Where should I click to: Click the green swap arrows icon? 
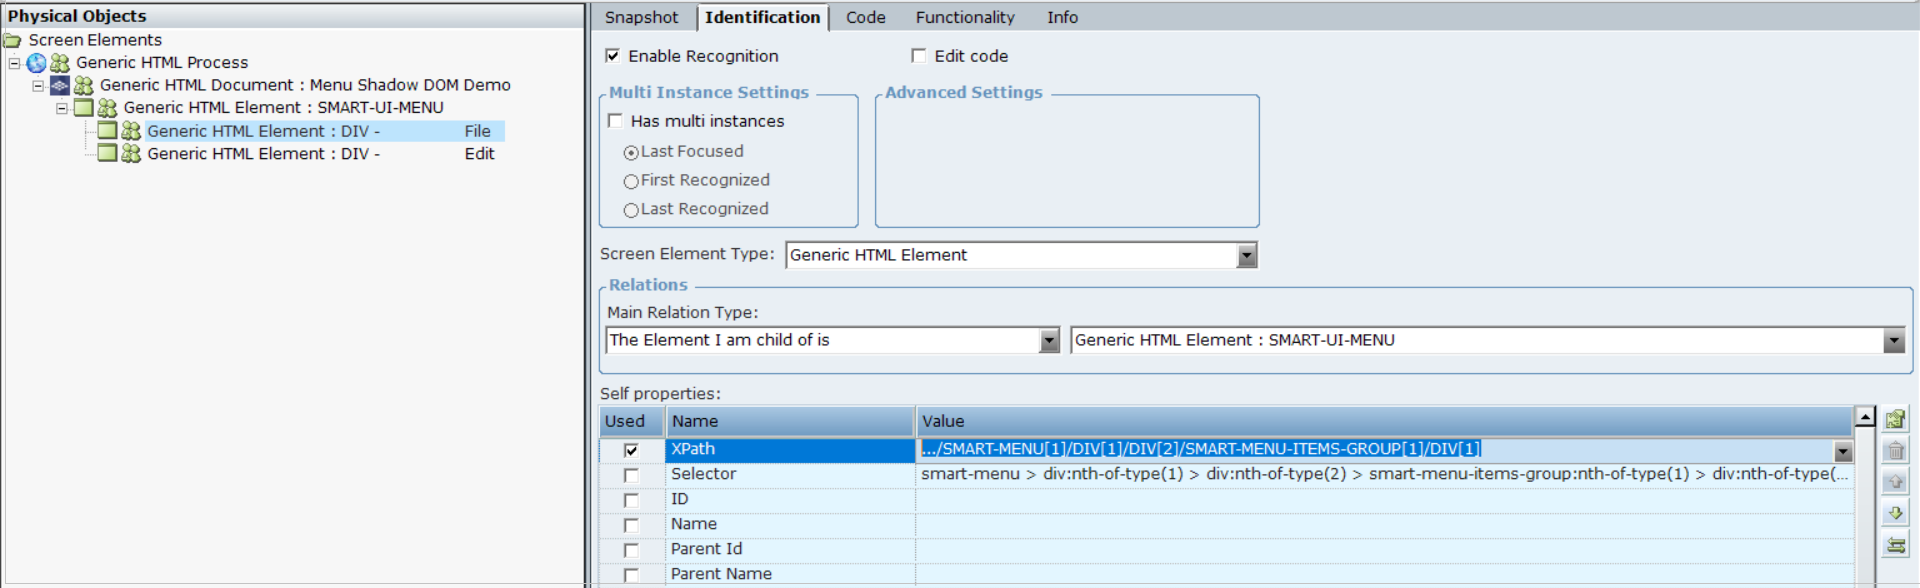[x=1895, y=545]
